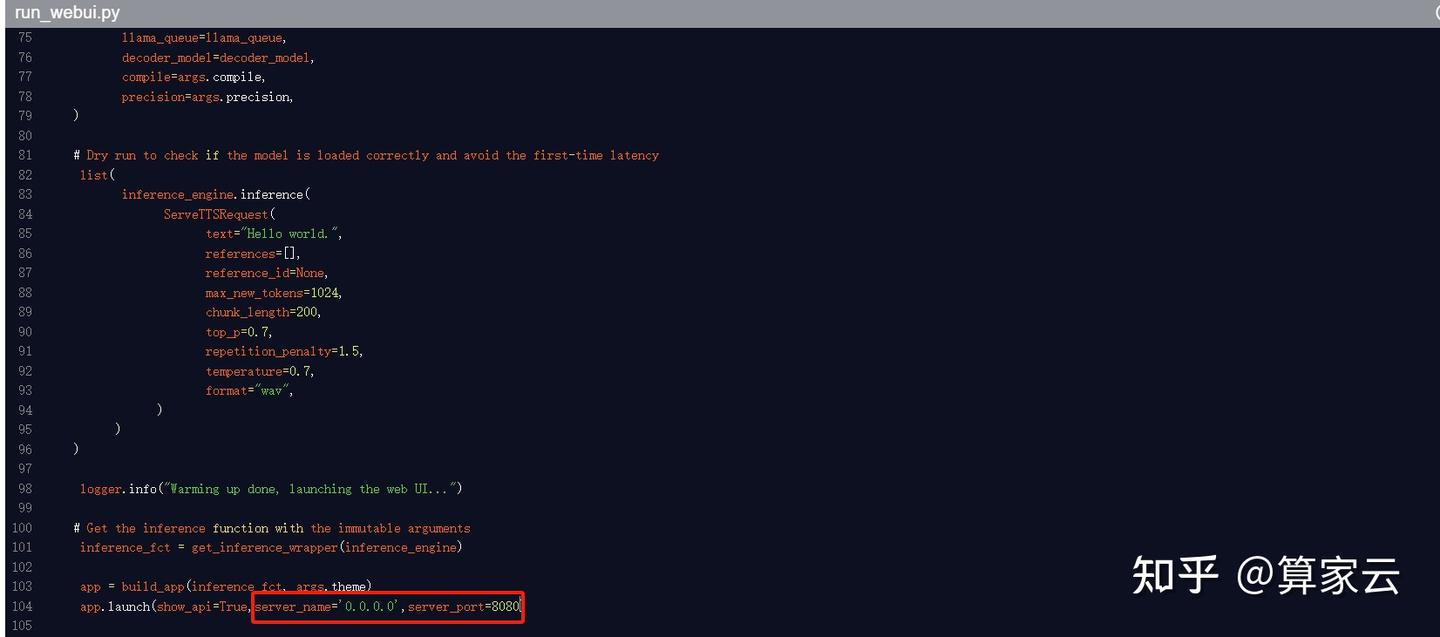Click the Dry run comment line

coord(366,155)
